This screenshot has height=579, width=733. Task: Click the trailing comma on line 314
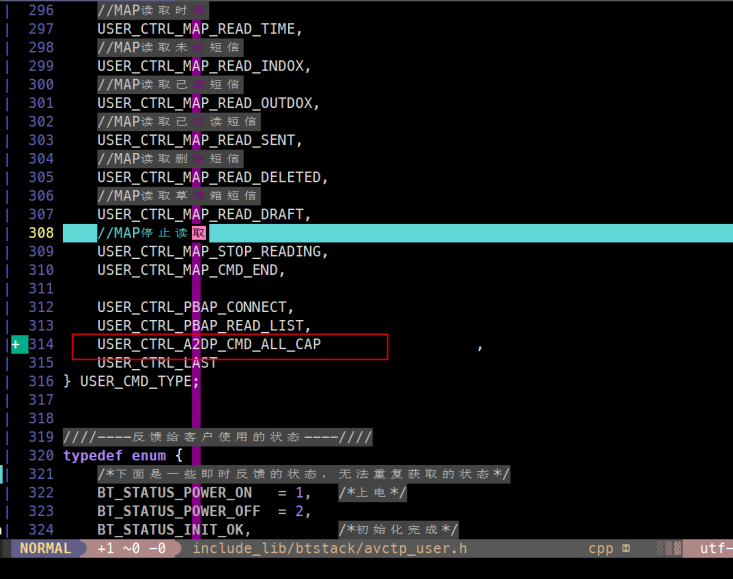480,348
